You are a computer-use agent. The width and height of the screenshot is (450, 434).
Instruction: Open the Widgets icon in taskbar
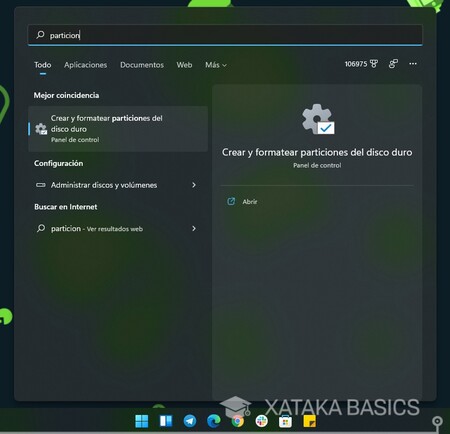click(x=166, y=421)
